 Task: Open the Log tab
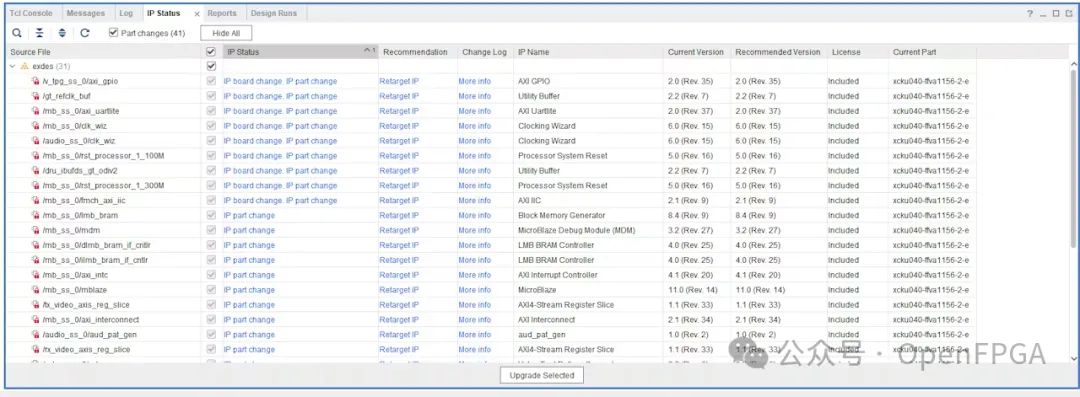(126, 13)
